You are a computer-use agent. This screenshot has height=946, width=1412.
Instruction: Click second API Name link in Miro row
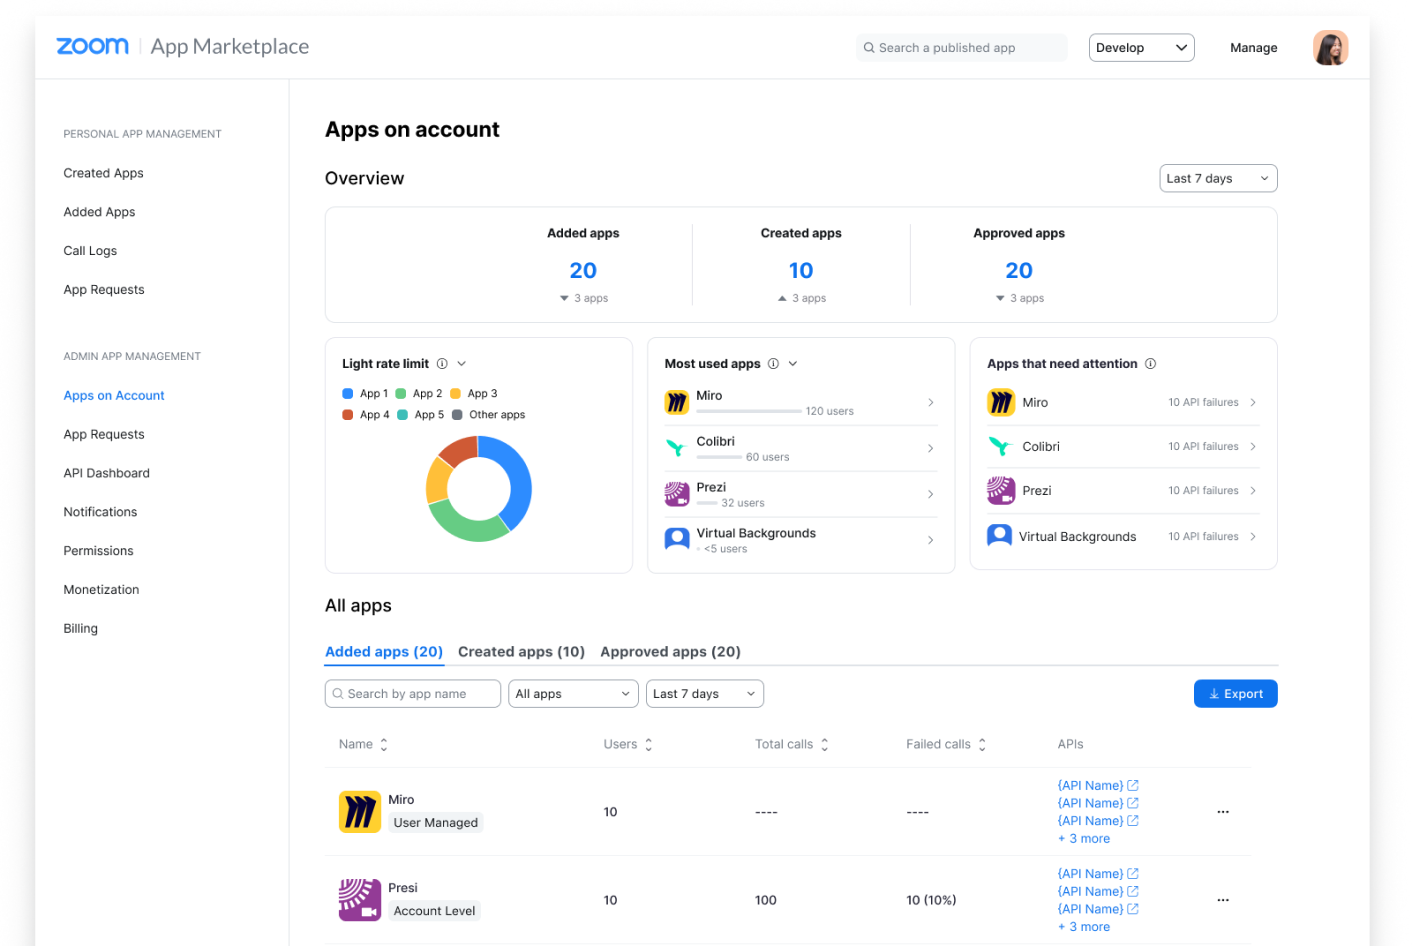click(x=1098, y=803)
